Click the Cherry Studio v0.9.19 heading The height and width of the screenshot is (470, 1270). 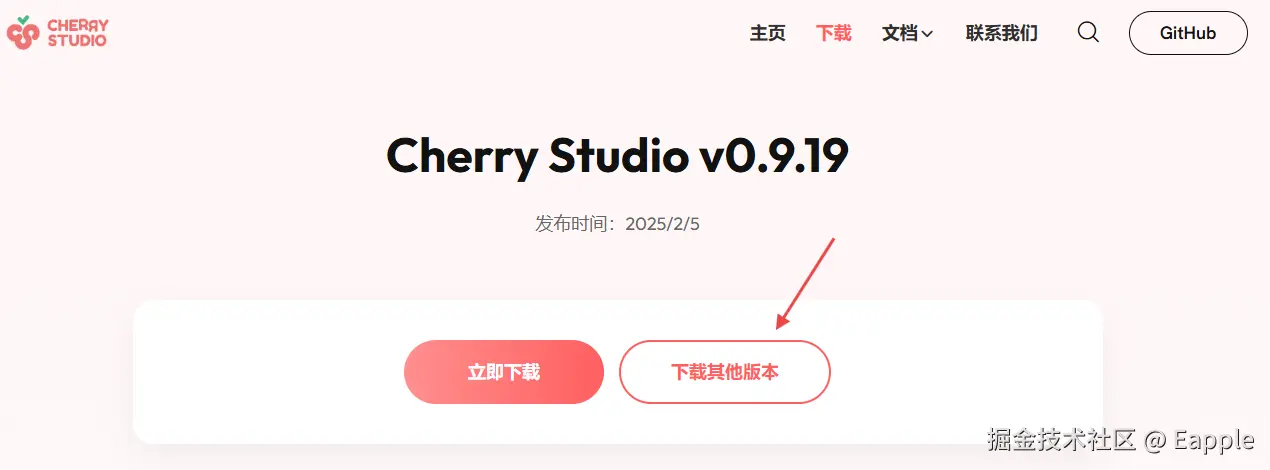click(618, 156)
